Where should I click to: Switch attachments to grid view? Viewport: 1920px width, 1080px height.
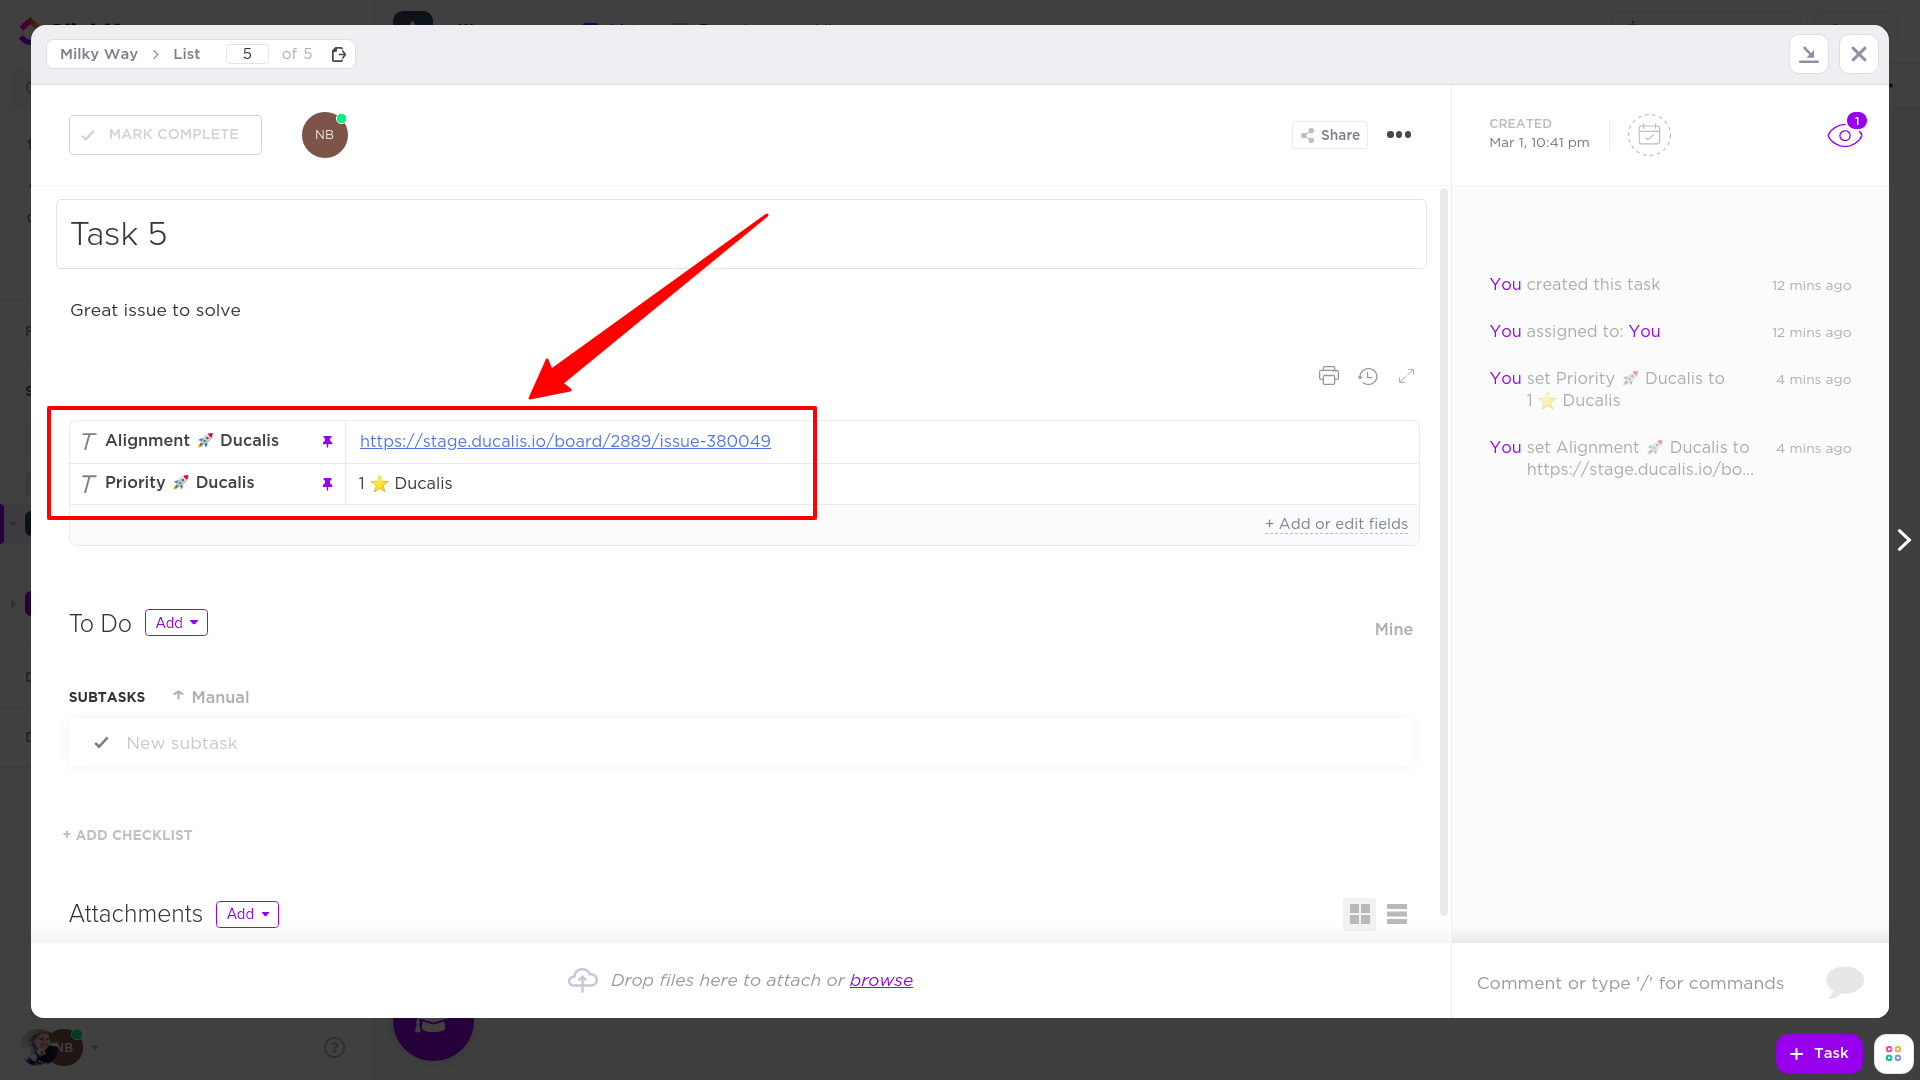[x=1360, y=914]
